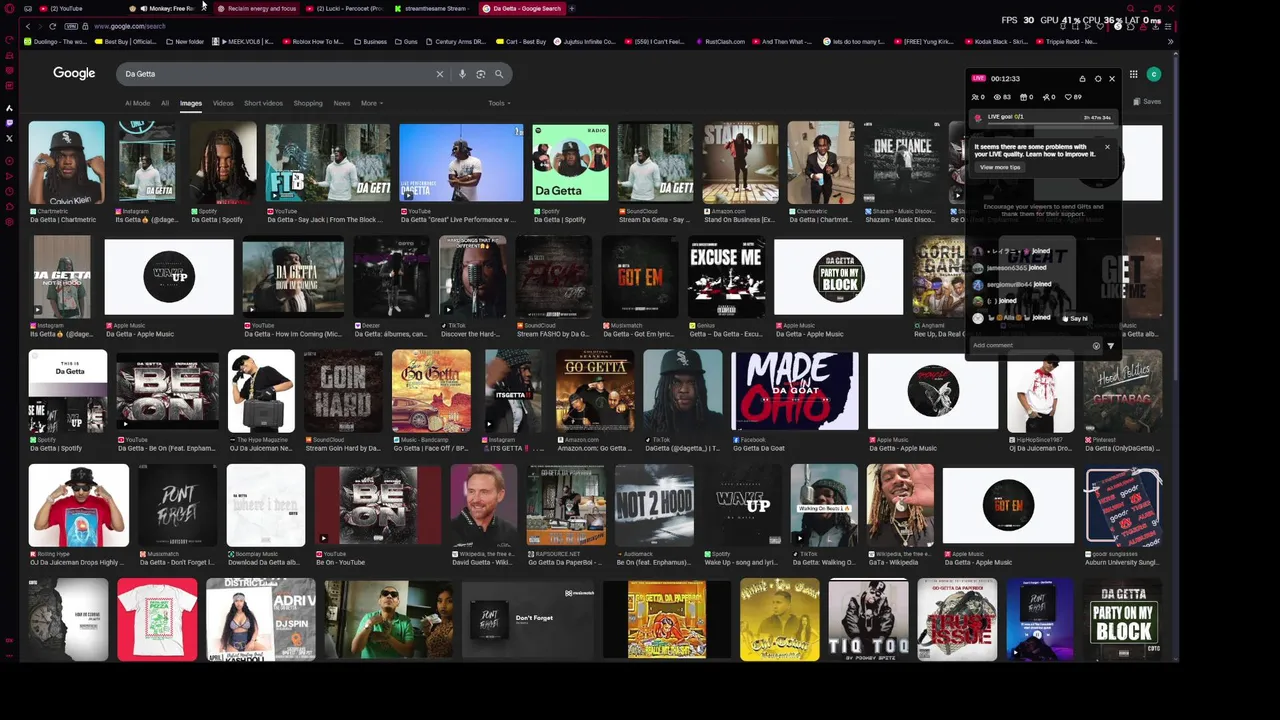Open the GOIN HARD SoundCloud image
The width and height of the screenshot is (1280, 720).
343,390
